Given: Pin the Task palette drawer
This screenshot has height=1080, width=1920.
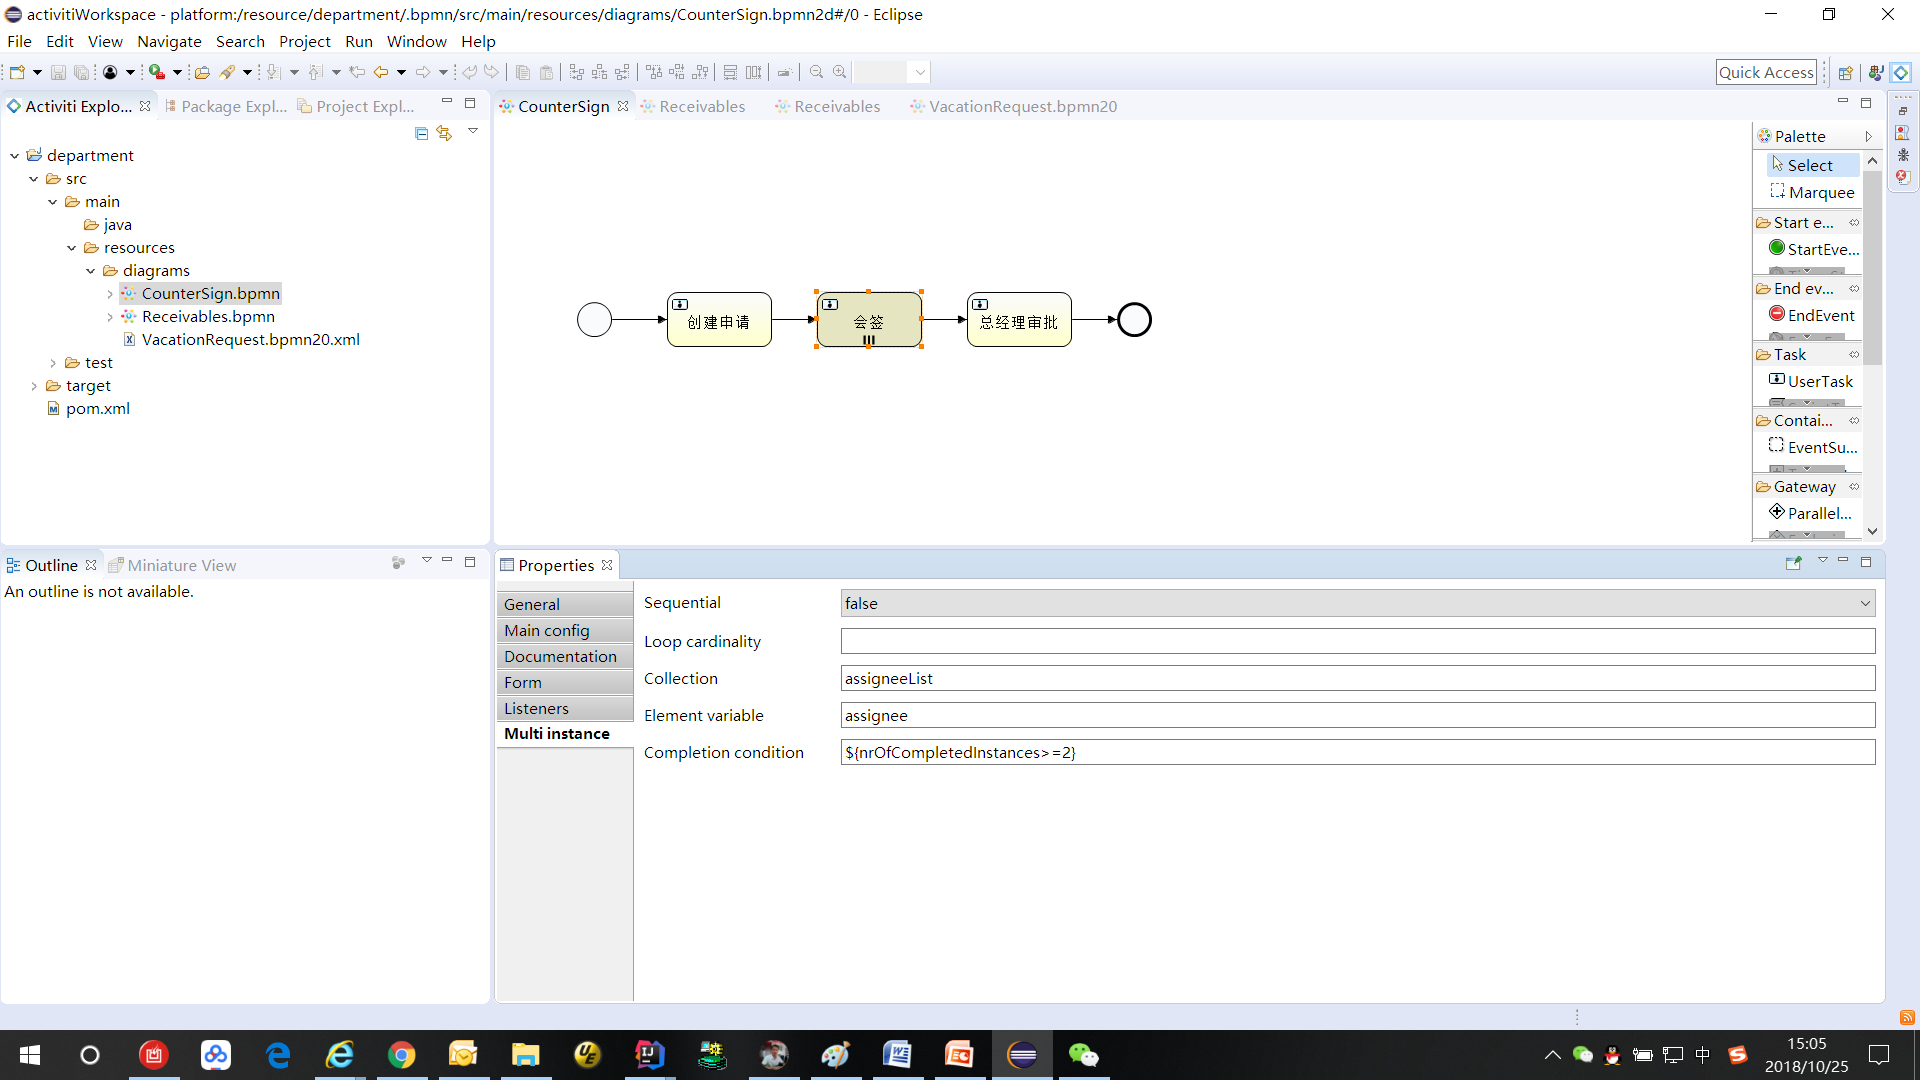Looking at the screenshot, I should click(x=1854, y=354).
